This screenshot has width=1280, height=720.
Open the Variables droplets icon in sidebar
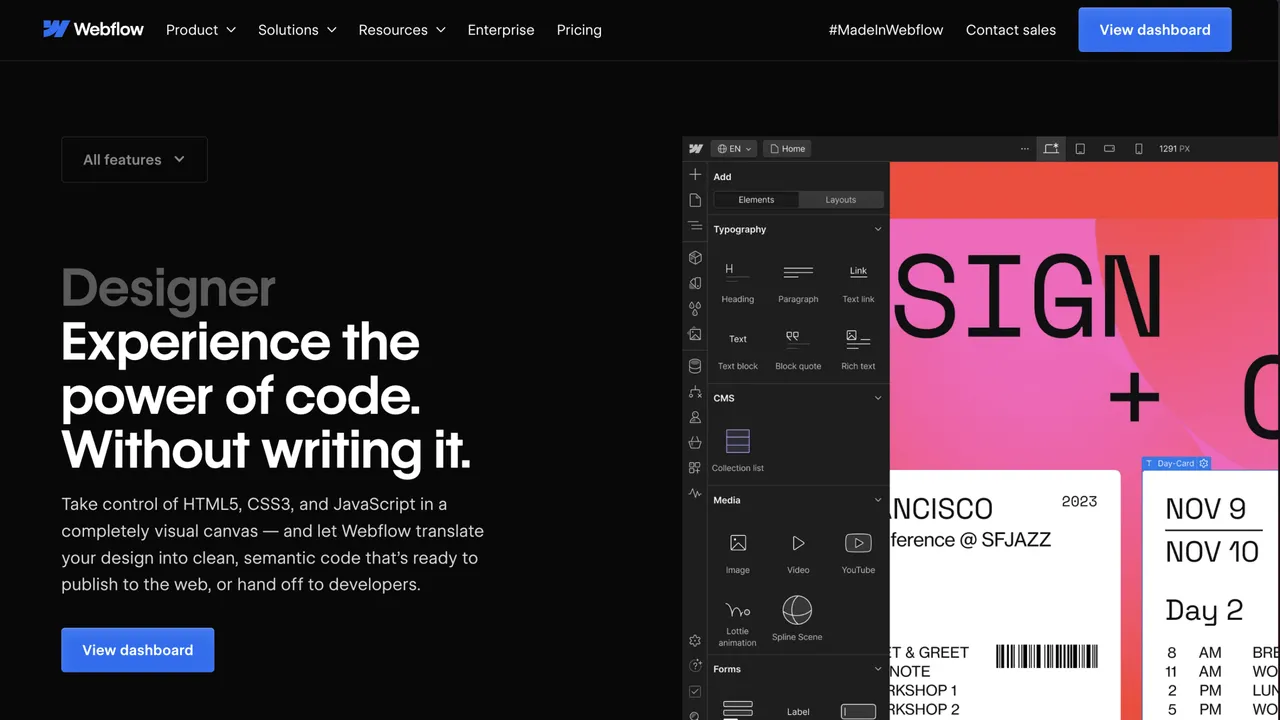(695, 308)
